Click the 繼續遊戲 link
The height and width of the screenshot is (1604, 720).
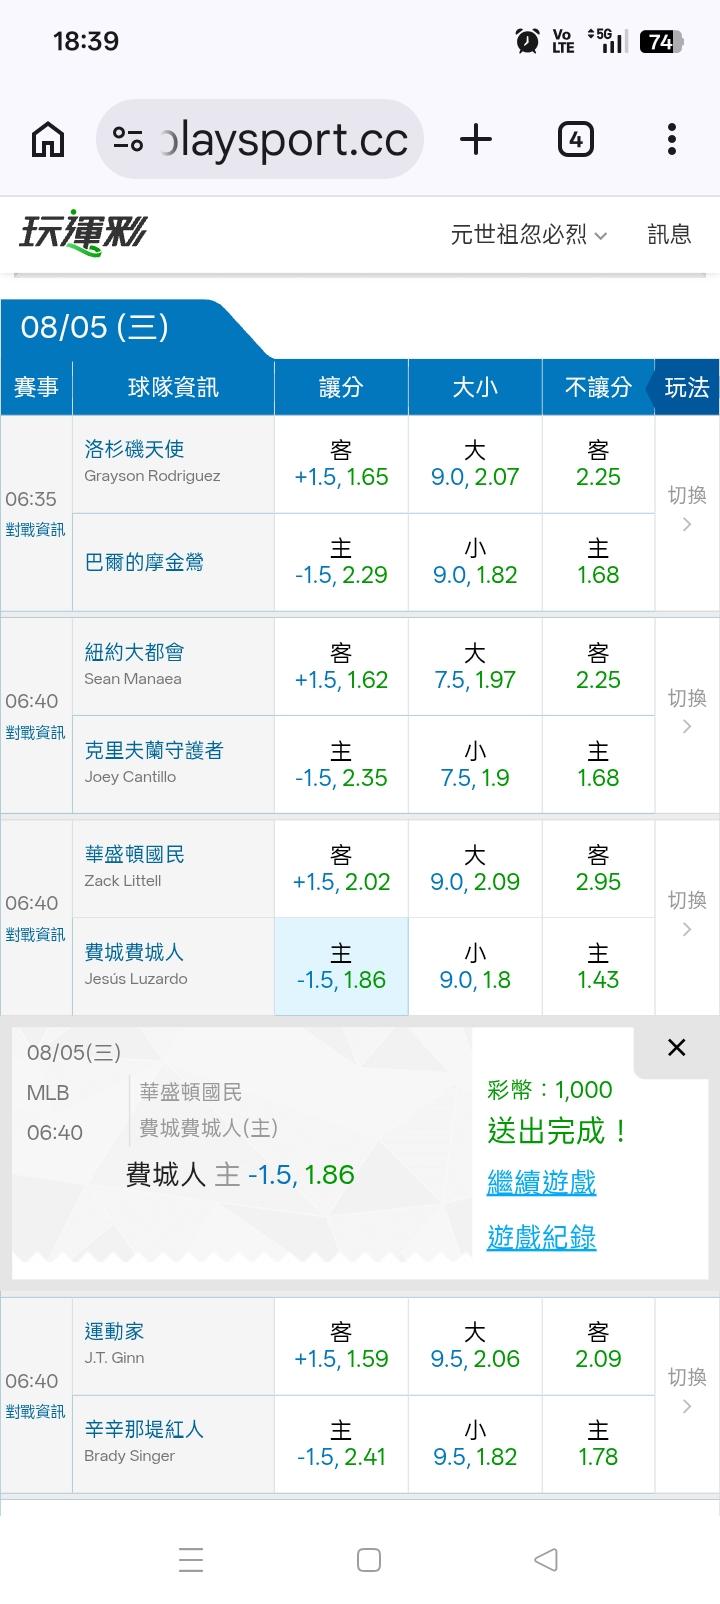coord(541,1183)
